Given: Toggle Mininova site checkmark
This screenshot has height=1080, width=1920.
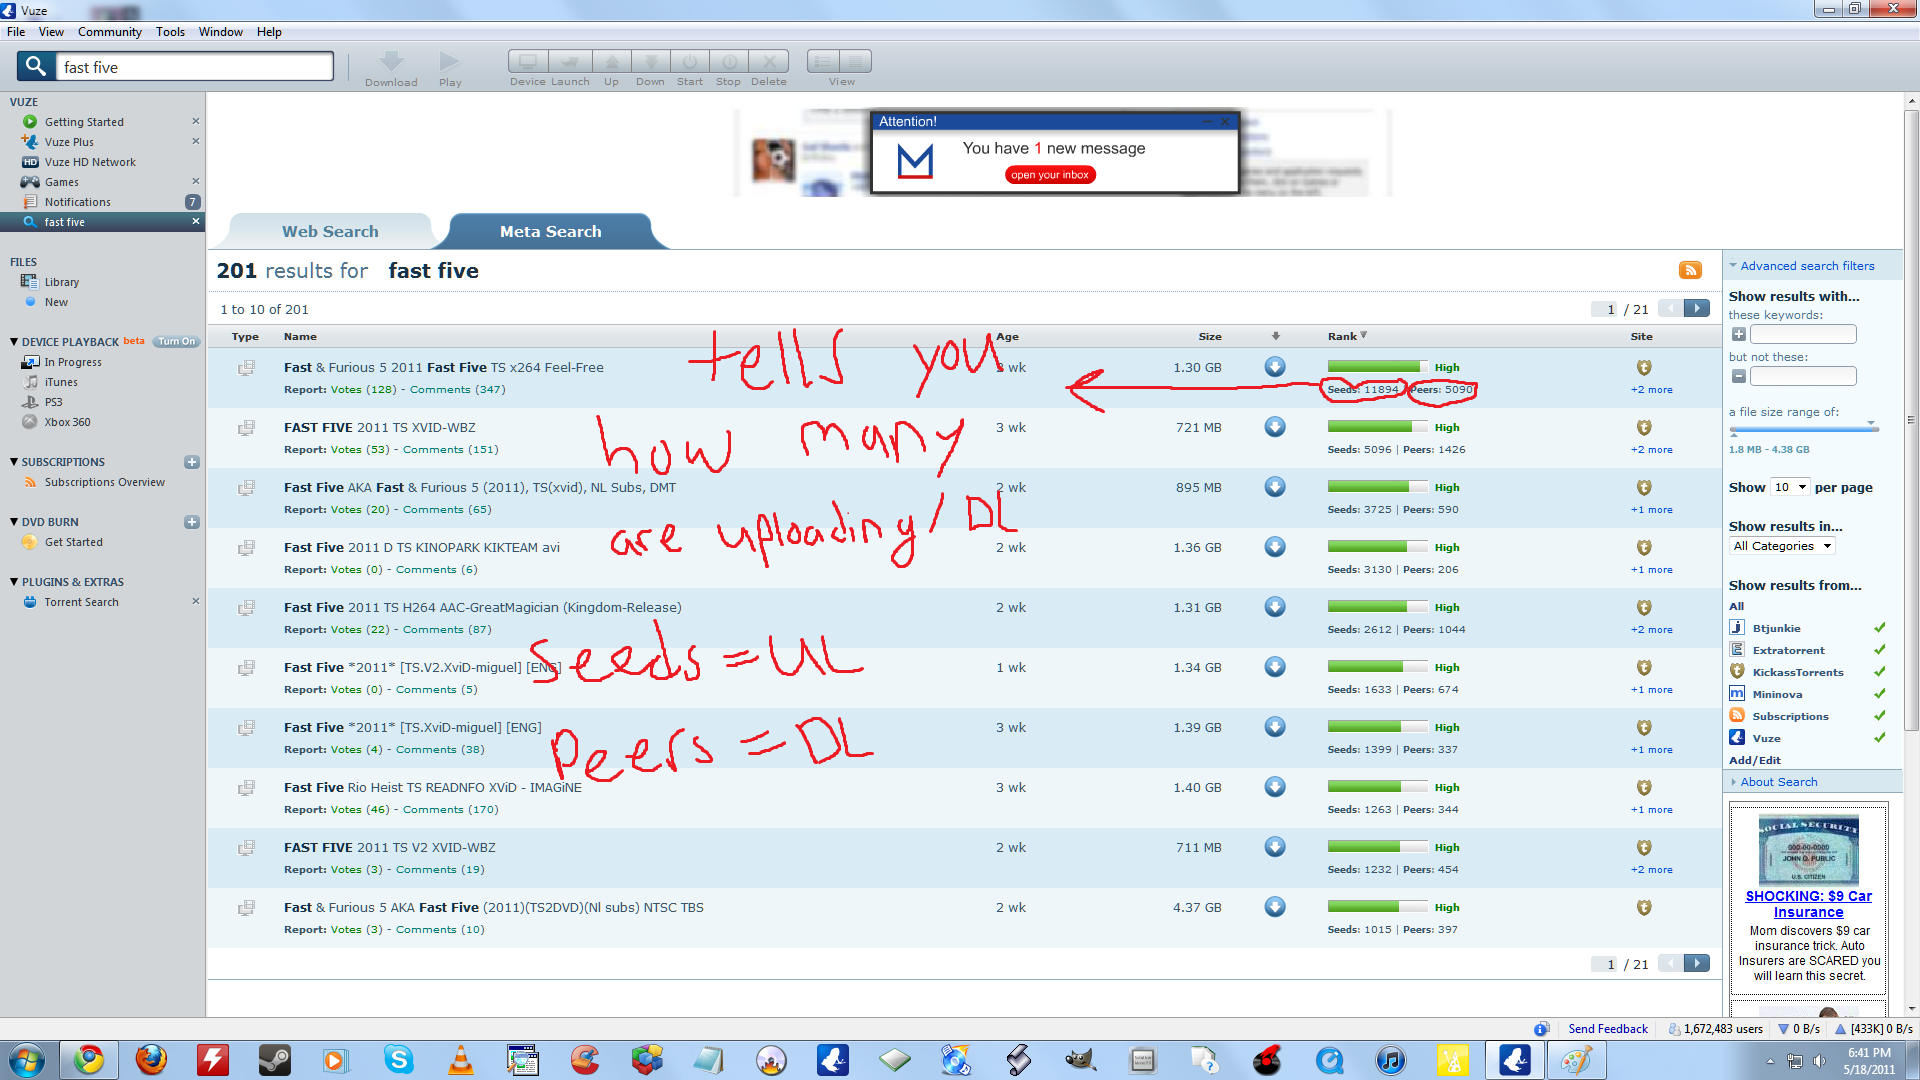Looking at the screenshot, I should (x=1879, y=694).
